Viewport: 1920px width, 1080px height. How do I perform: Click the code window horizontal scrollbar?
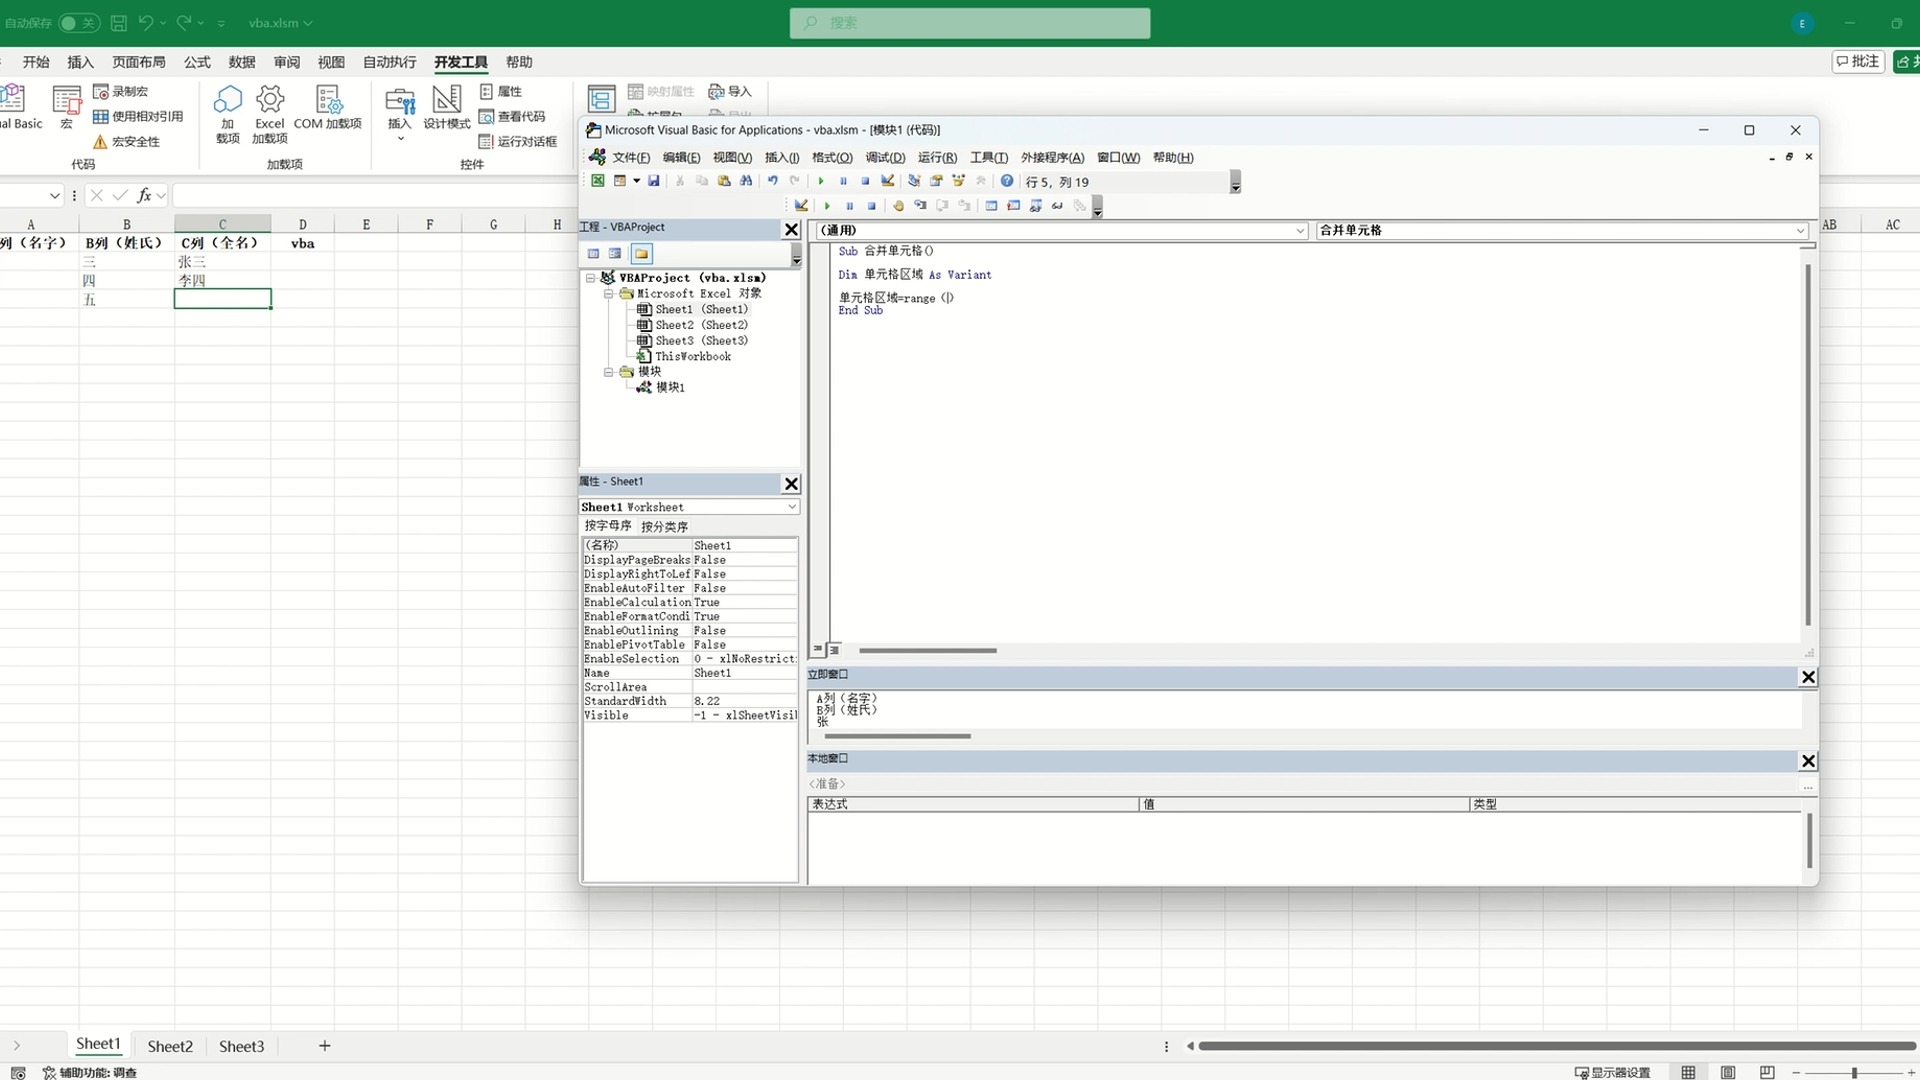[927, 650]
